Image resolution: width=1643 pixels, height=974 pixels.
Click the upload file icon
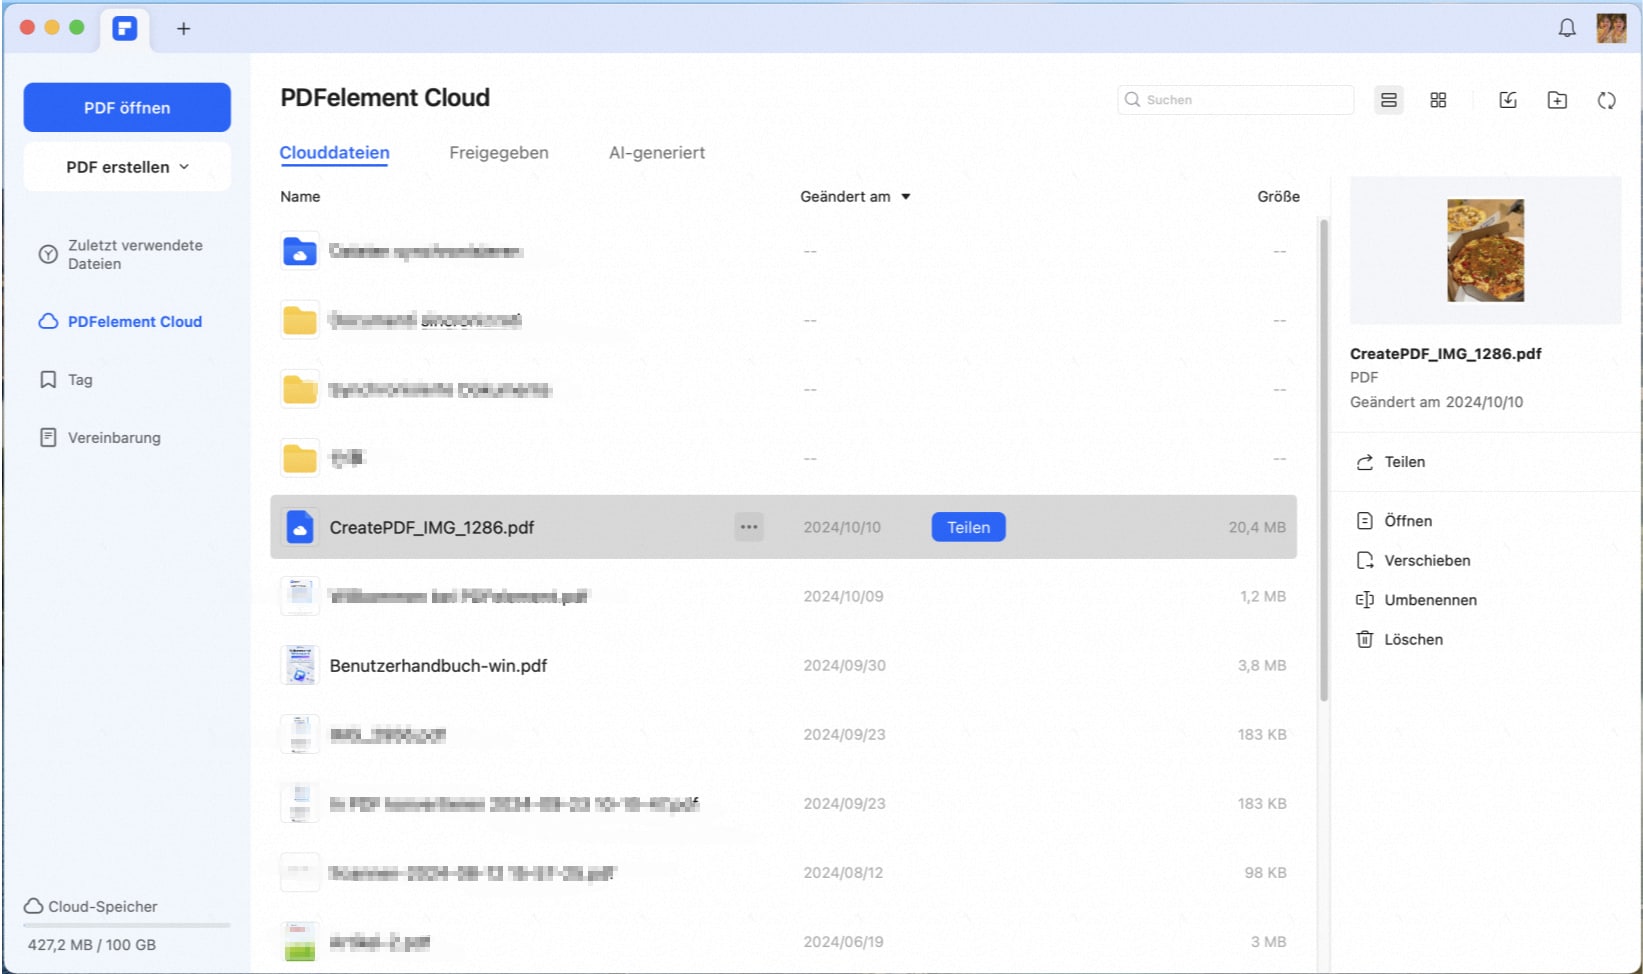[x=1508, y=100]
